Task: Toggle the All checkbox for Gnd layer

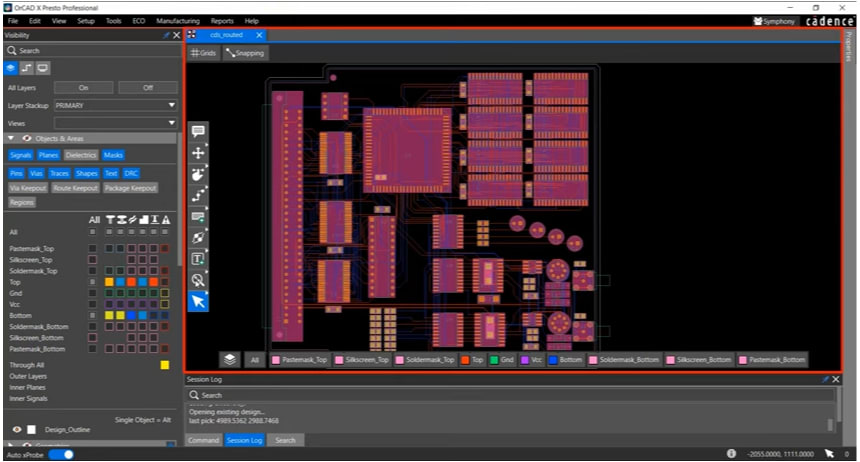Action: point(92,293)
